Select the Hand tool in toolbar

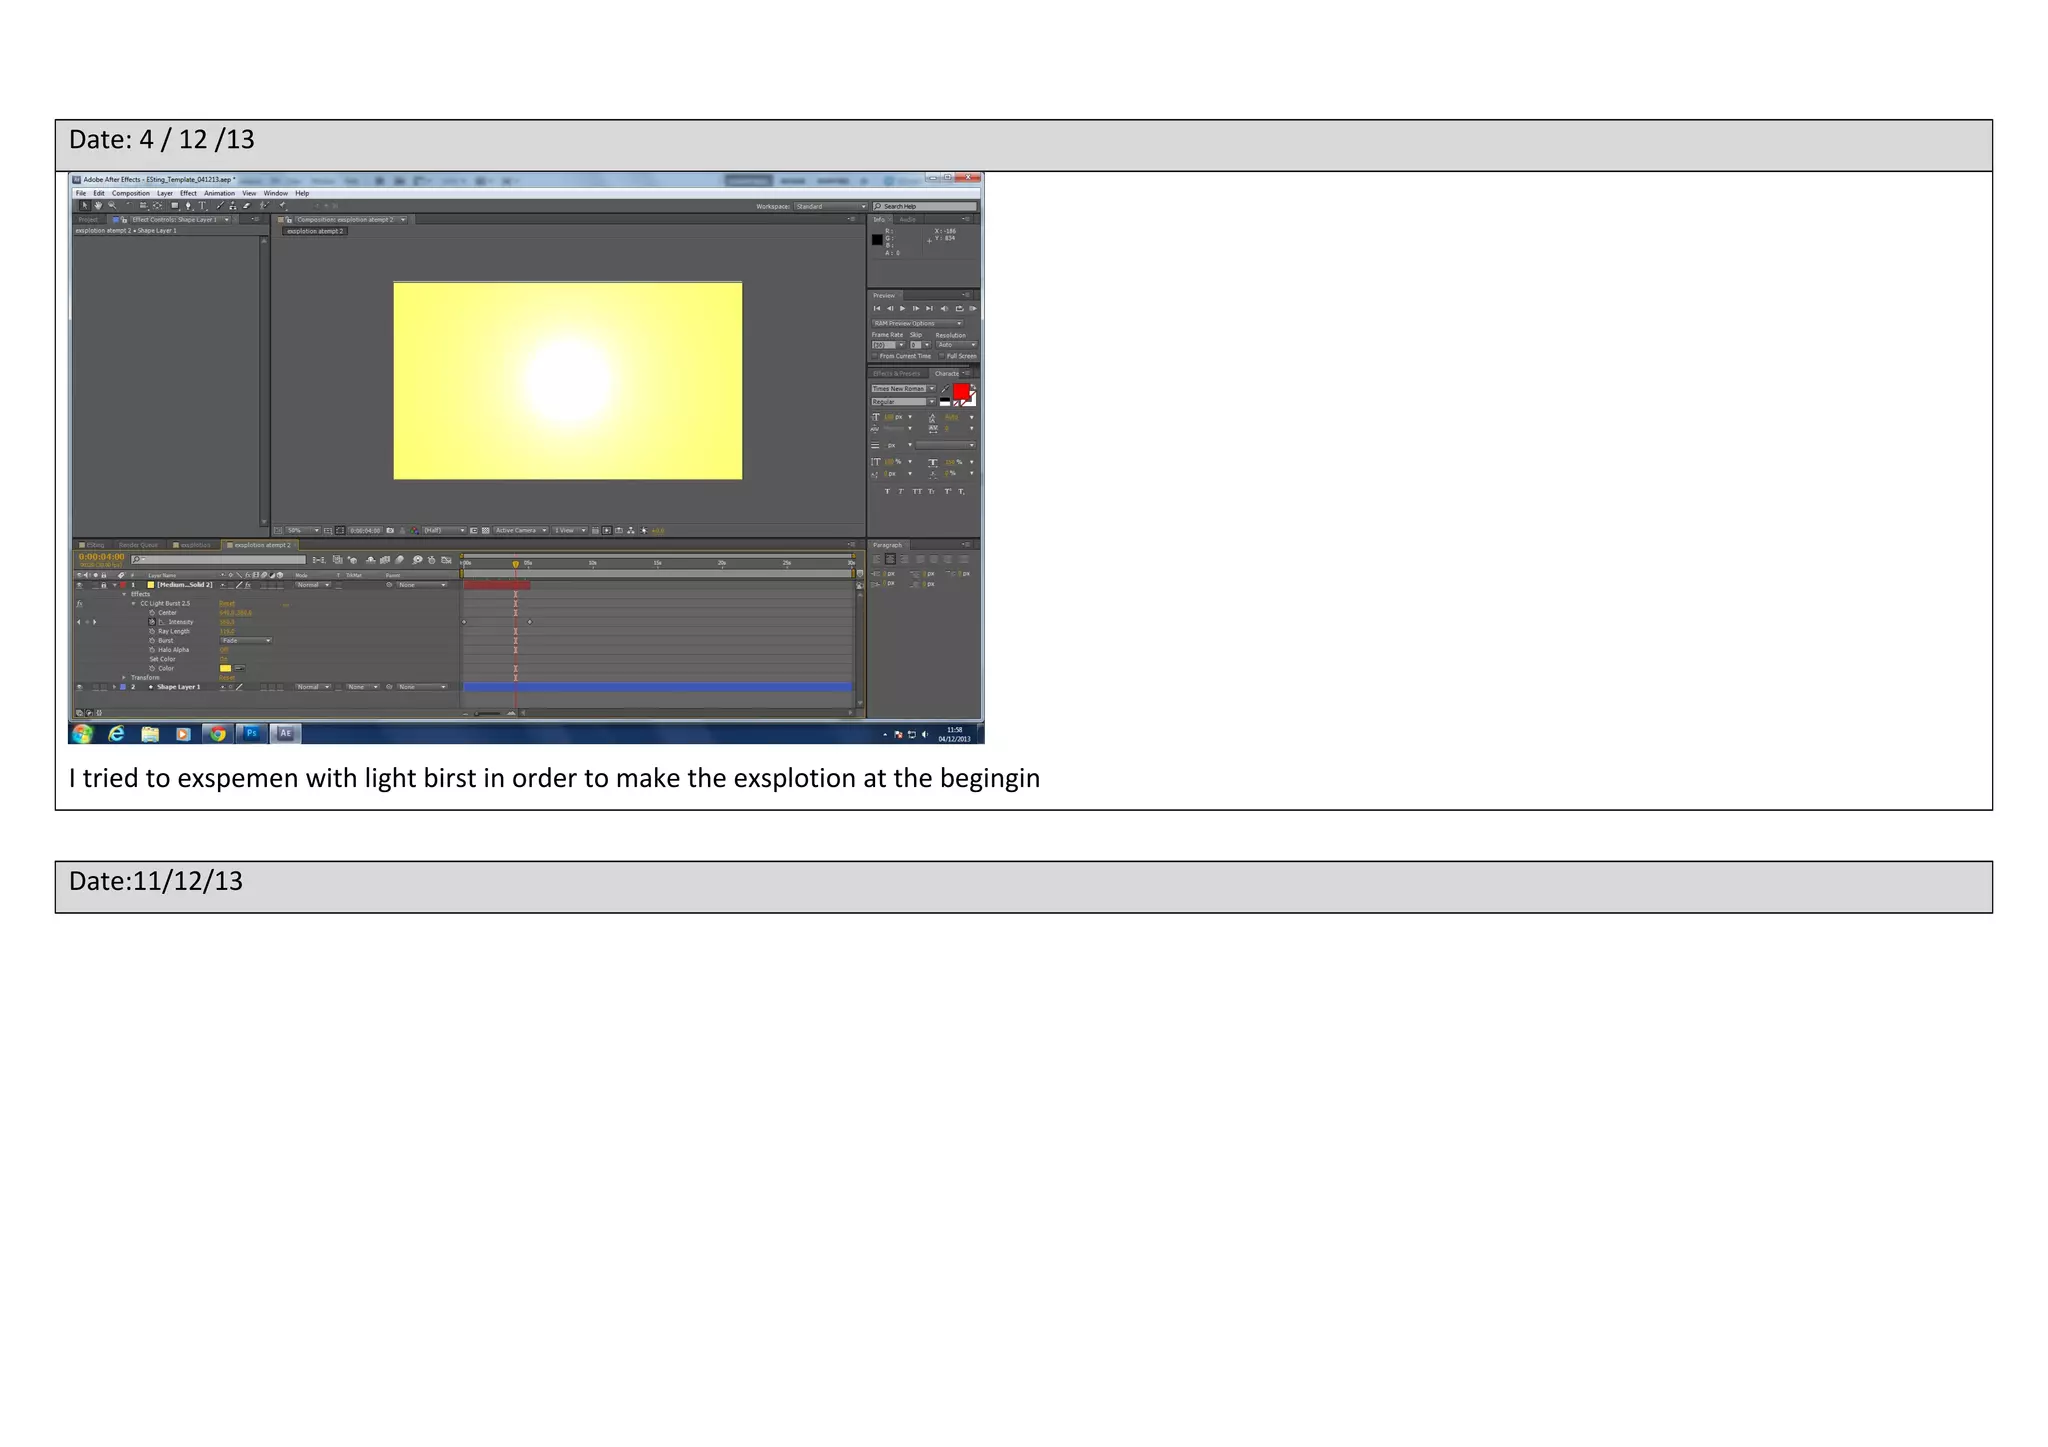(x=98, y=206)
